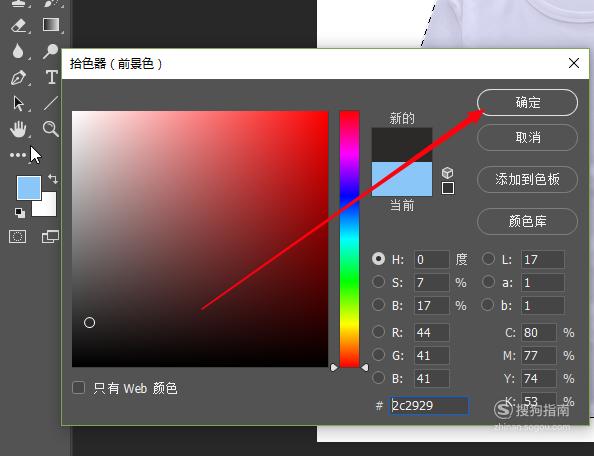Swap foreground and background colors
This screenshot has width=594, height=456.
click(53, 179)
